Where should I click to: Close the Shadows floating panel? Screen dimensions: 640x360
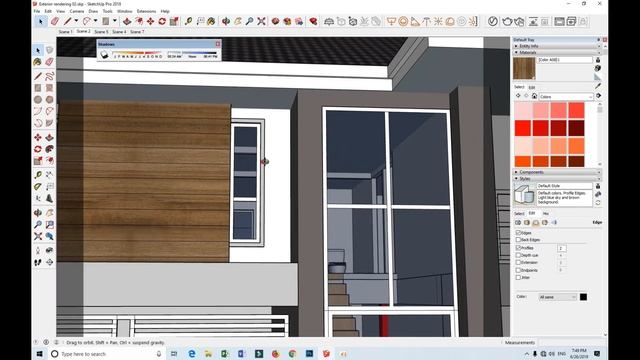click(218, 44)
